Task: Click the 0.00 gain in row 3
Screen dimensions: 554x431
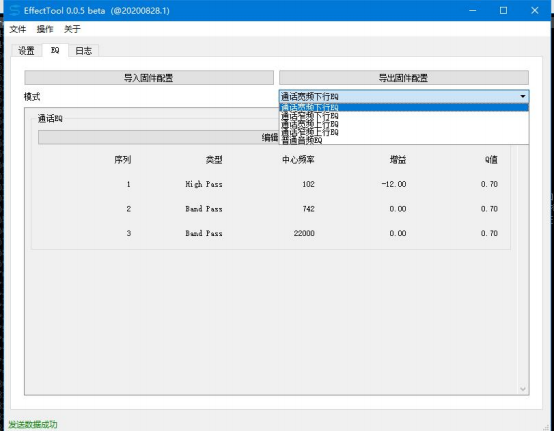Action: point(398,233)
